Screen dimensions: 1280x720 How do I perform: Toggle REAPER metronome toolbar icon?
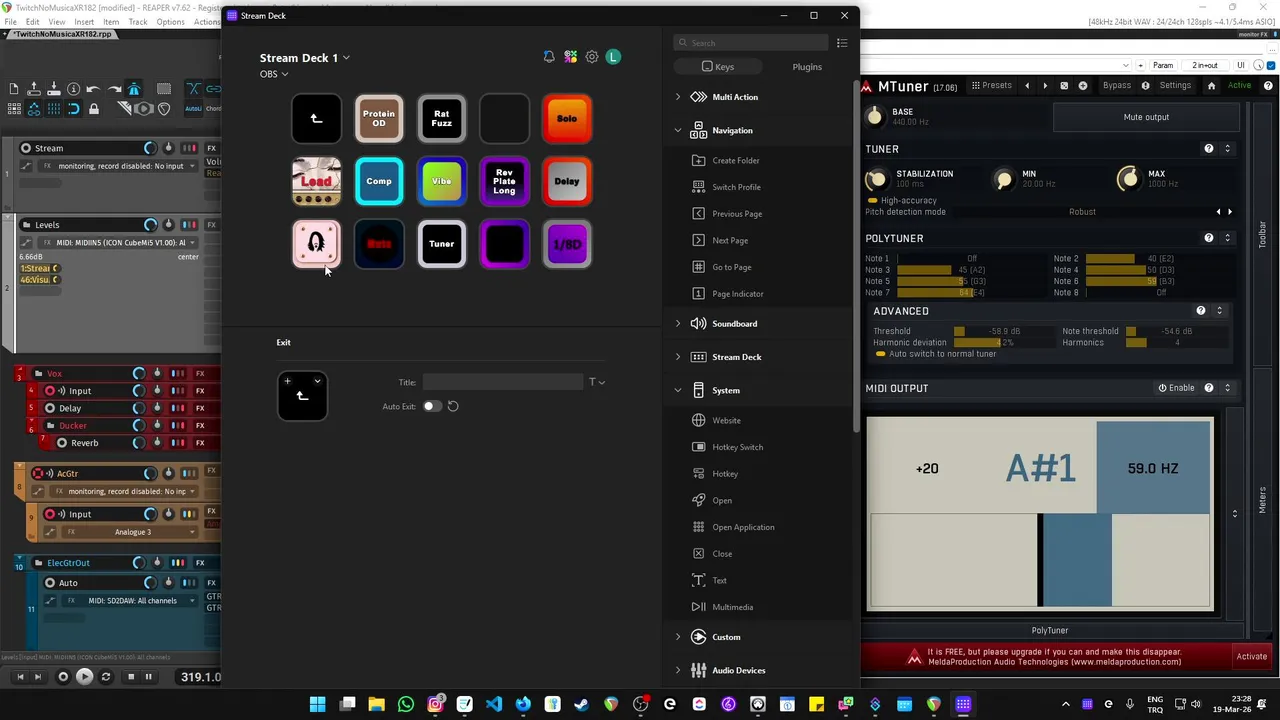click(133, 89)
